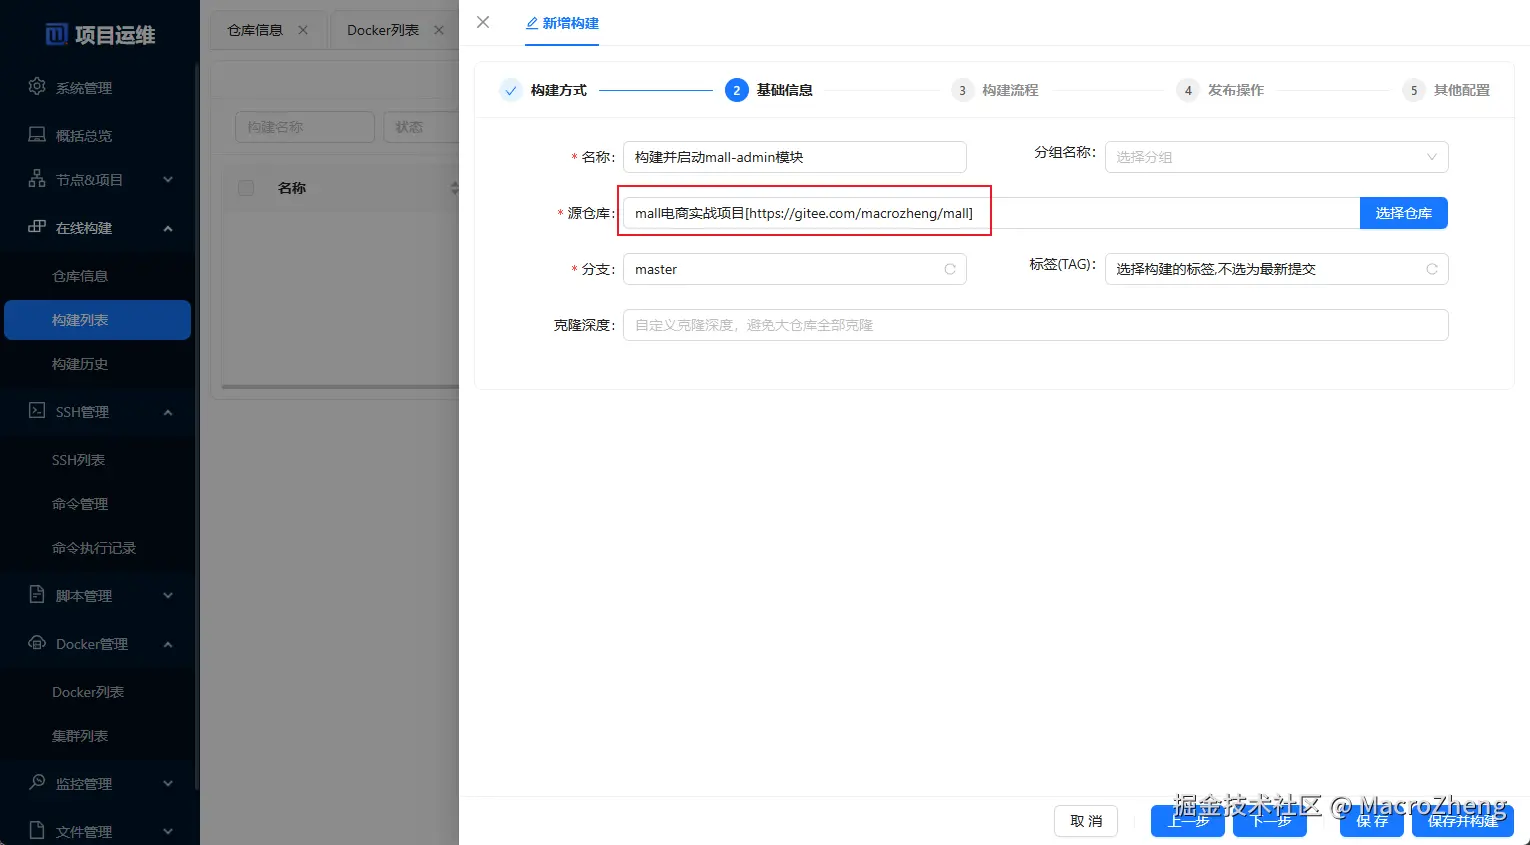Click step 2 circle 基础信息
The width and height of the screenshot is (1530, 845).
(x=737, y=90)
